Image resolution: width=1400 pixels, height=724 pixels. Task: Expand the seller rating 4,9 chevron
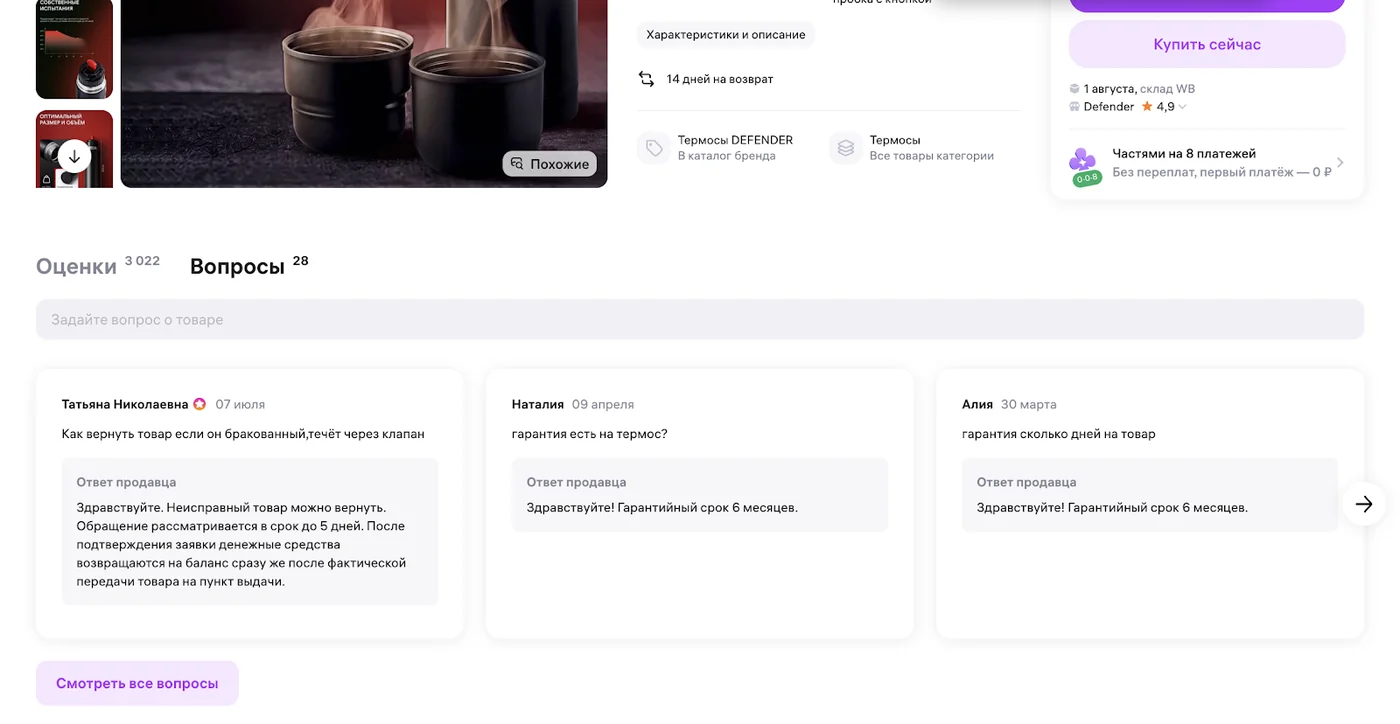pyautogui.click(x=1182, y=107)
